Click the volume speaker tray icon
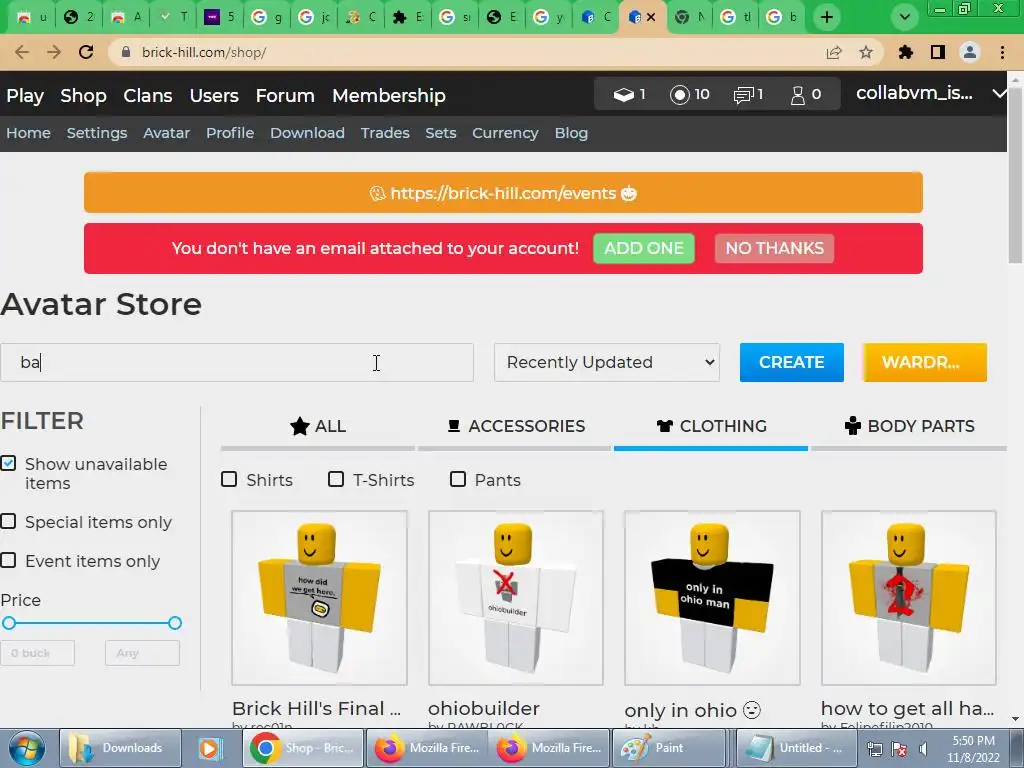1024x768 pixels. click(923, 749)
